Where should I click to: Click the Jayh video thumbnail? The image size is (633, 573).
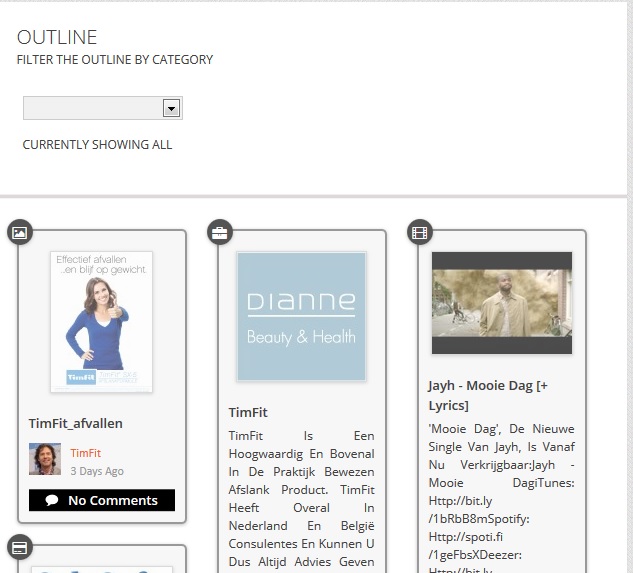502,303
